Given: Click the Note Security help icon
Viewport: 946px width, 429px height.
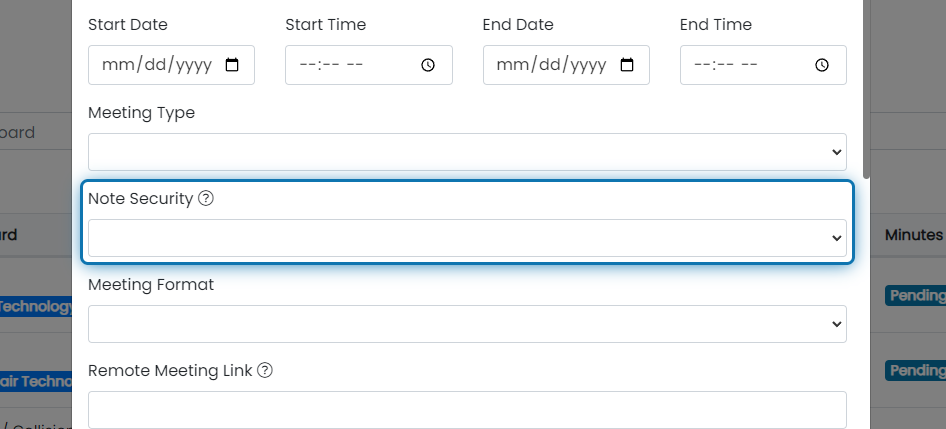Looking at the screenshot, I should pyautogui.click(x=206, y=198).
